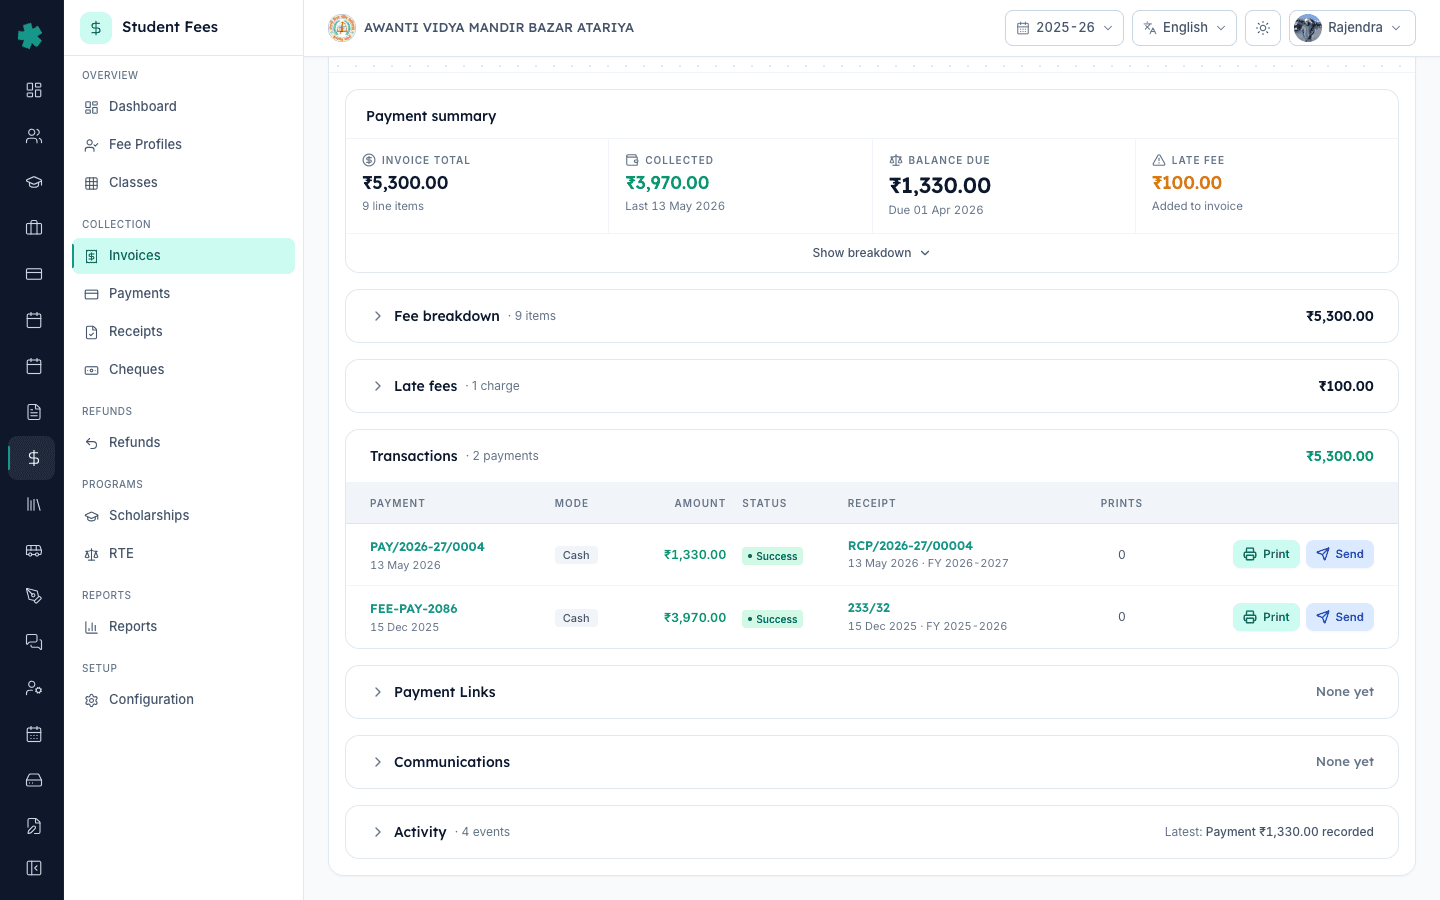The image size is (1440, 900).
Task: Open the credit card icon in left rail
Action: coord(34,274)
